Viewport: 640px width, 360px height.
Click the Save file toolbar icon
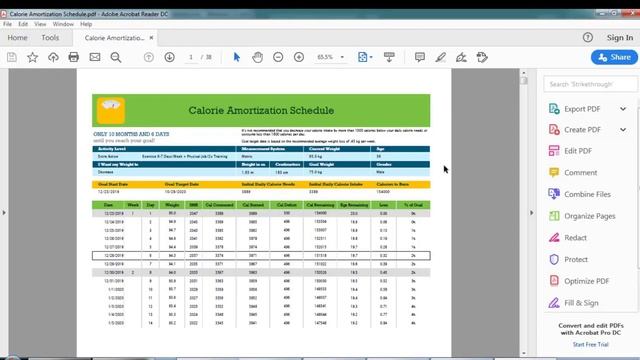pos(12,57)
